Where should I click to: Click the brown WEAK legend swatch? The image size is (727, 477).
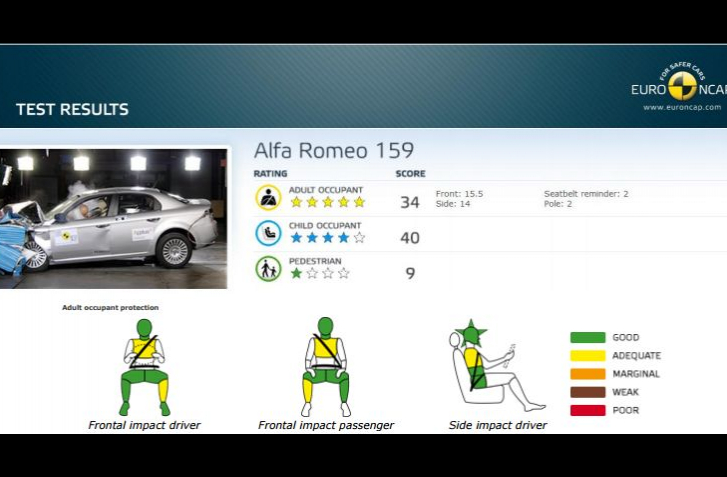(587, 392)
